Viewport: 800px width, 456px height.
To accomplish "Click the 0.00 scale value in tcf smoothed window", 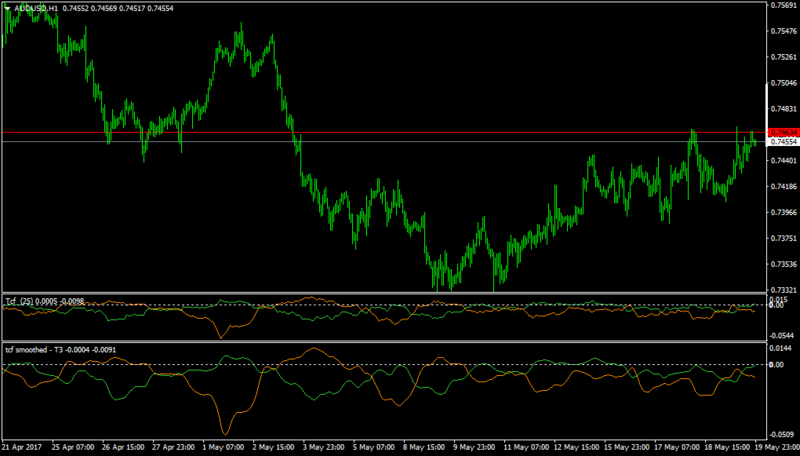I will click(x=777, y=365).
